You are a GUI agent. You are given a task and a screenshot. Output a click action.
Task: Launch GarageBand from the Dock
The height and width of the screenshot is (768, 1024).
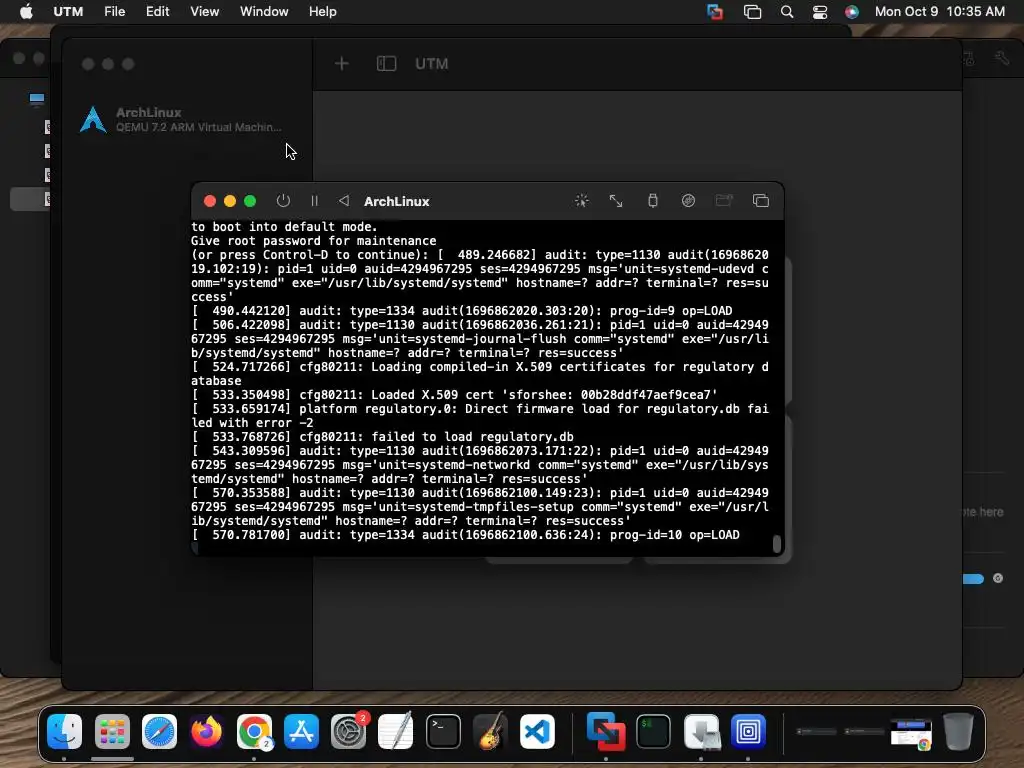click(x=490, y=731)
